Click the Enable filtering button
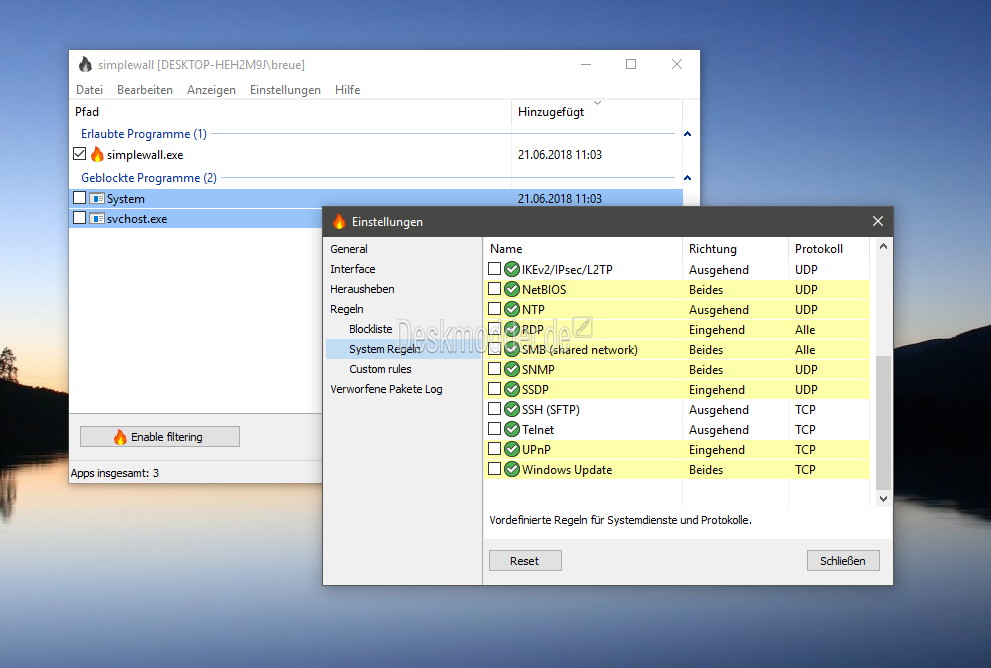991x668 pixels. [x=160, y=437]
